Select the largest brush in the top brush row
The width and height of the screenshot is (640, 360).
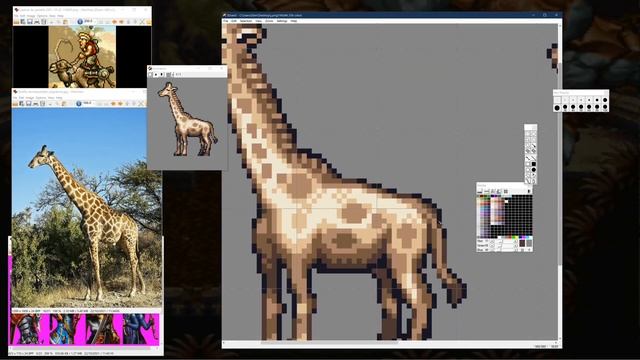[605, 100]
